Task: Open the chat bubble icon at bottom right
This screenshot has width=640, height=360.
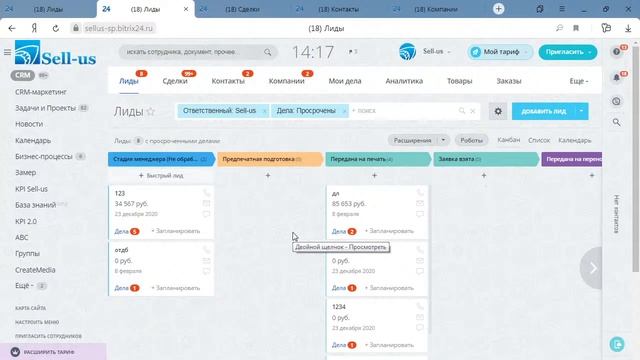Action: point(617,344)
